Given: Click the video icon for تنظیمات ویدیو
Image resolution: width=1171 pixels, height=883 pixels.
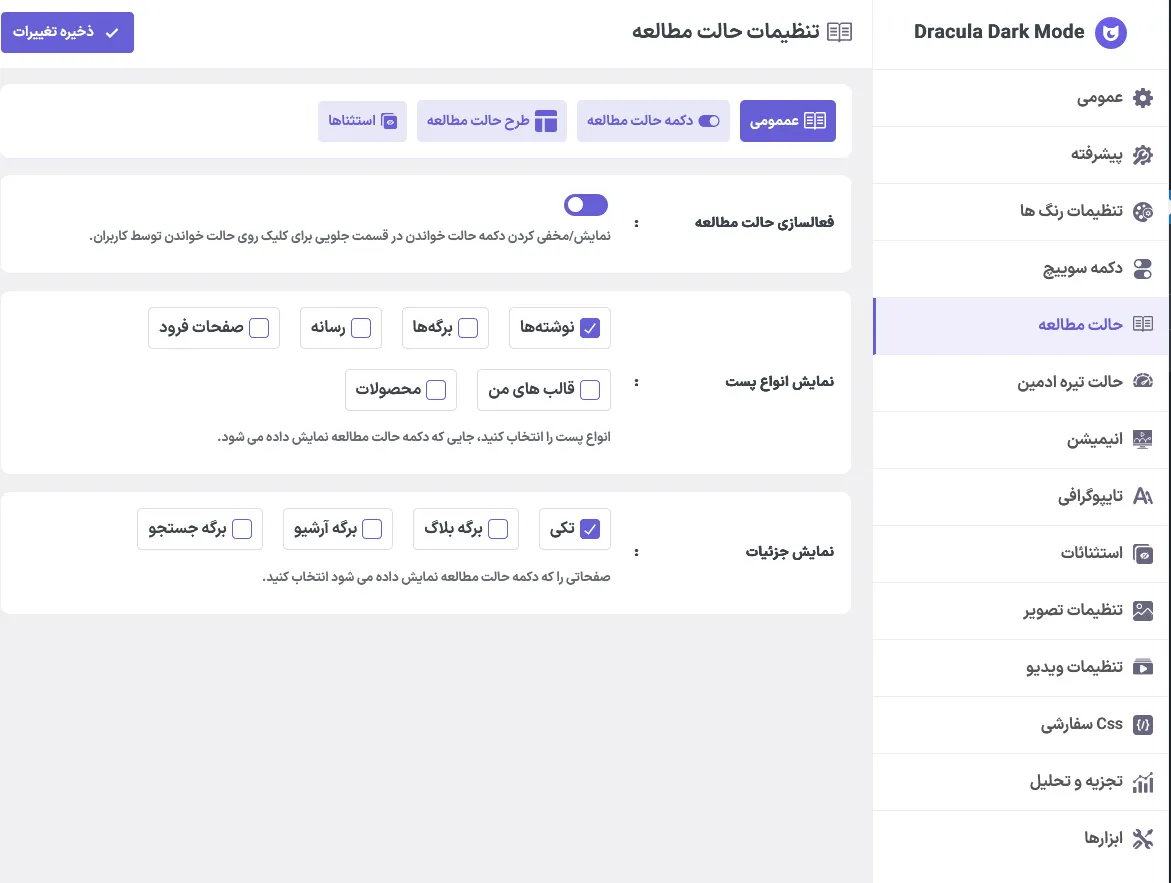Looking at the screenshot, I should point(1143,667).
